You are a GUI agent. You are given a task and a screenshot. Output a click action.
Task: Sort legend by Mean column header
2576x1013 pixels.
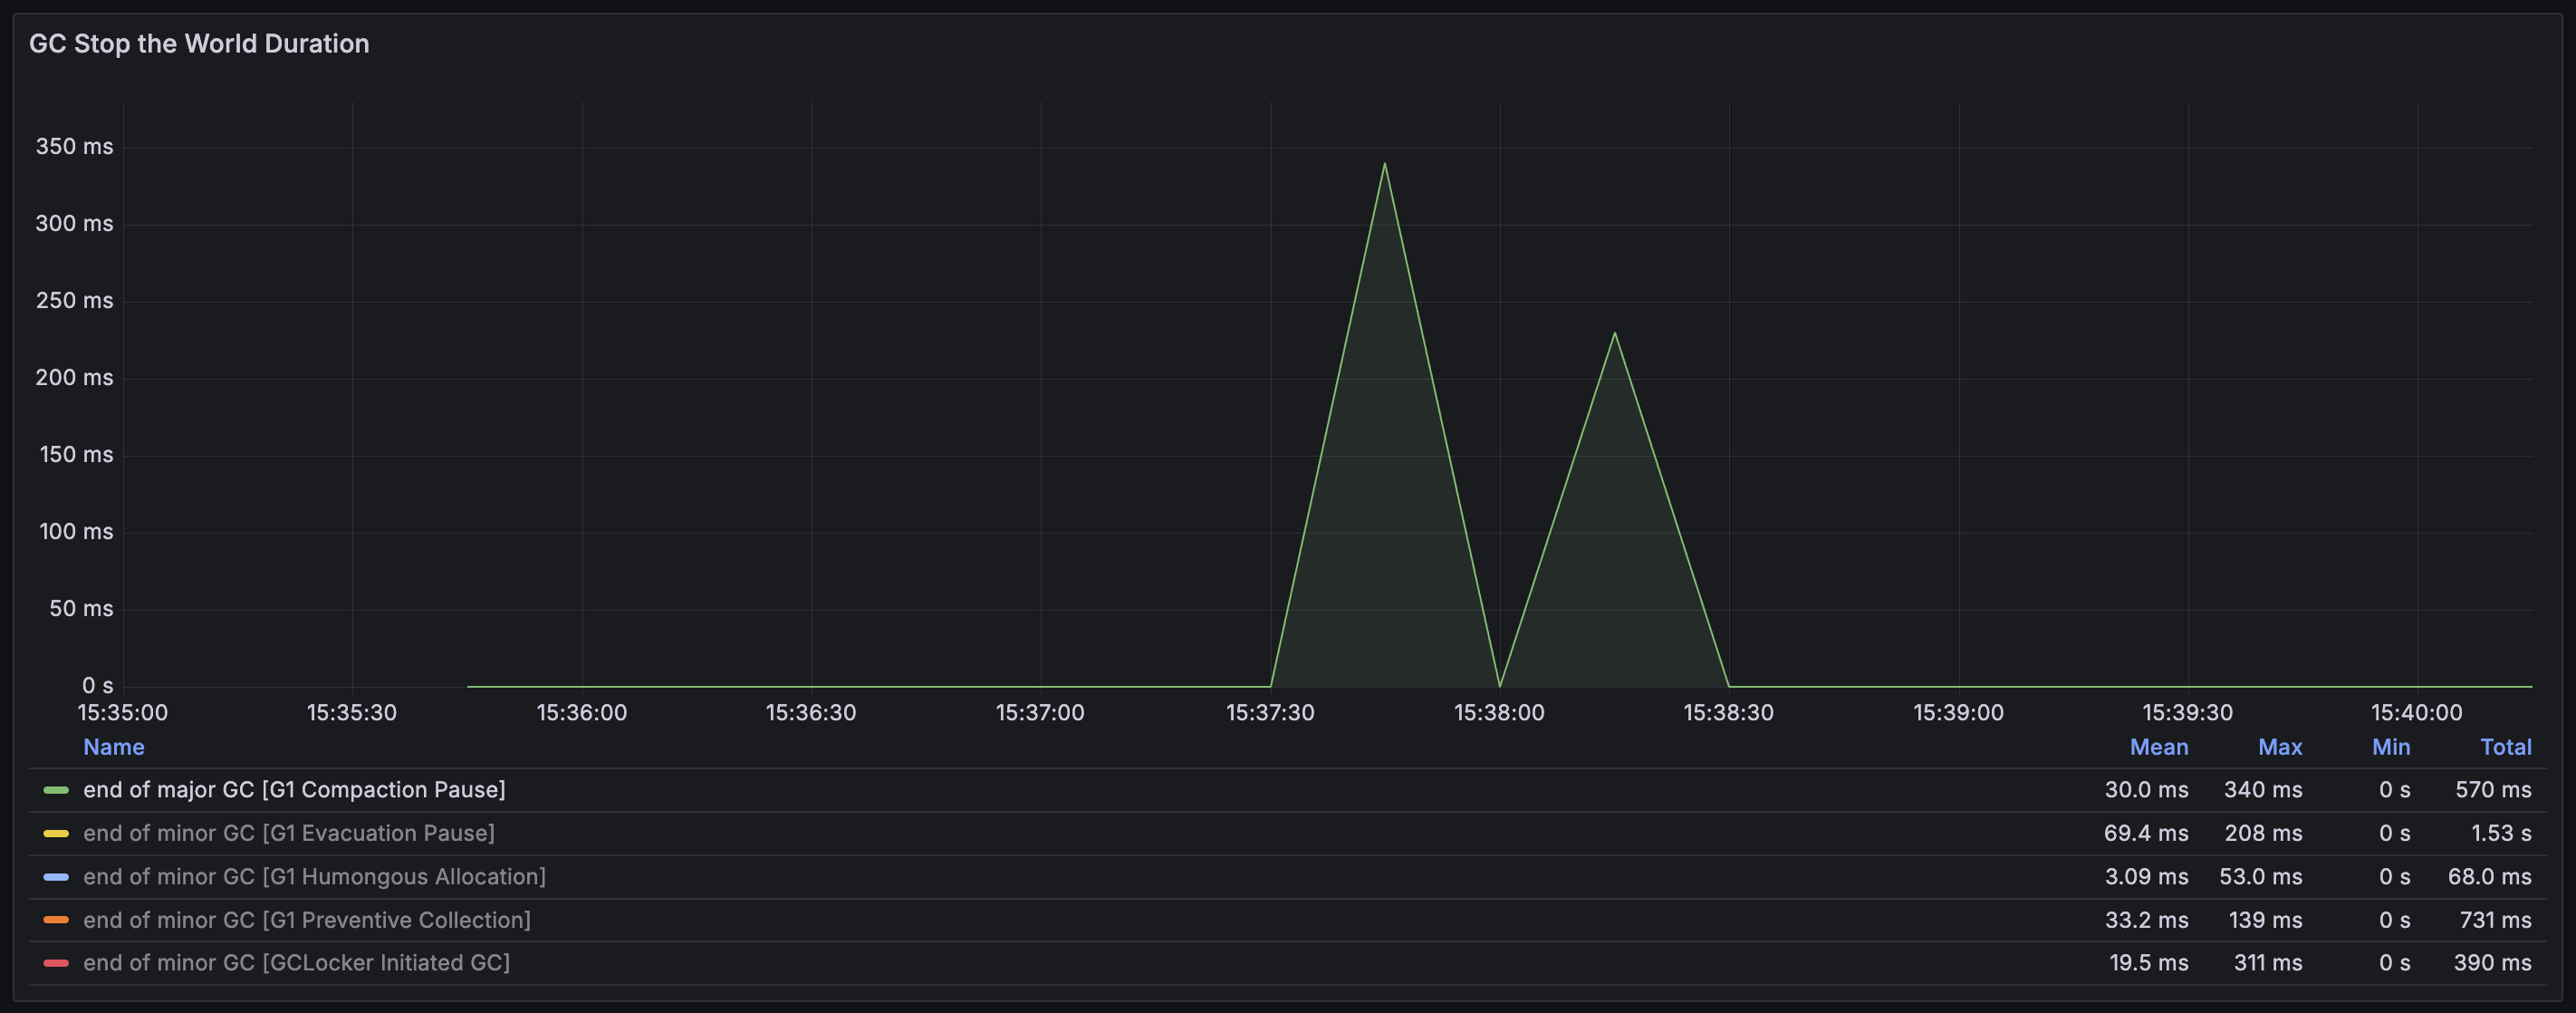click(x=2158, y=747)
